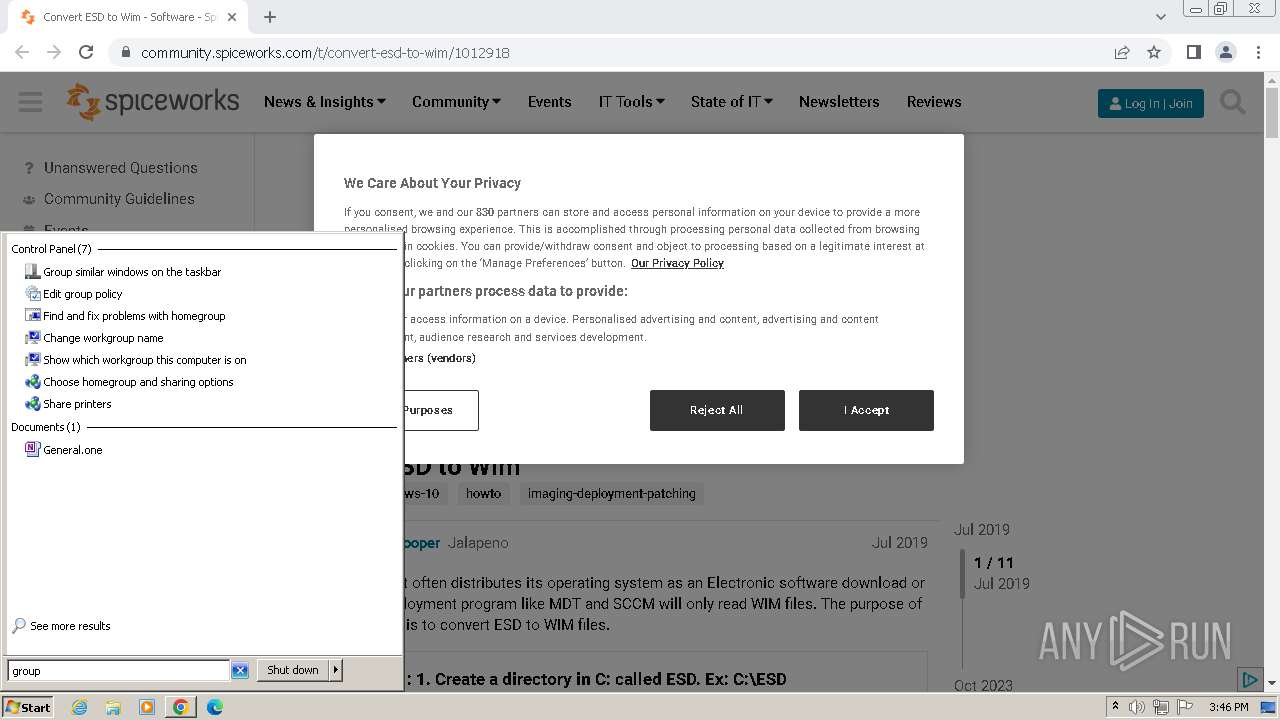Open Microsoft Edge from the taskbar
This screenshot has width=1280, height=720.
click(x=215, y=707)
